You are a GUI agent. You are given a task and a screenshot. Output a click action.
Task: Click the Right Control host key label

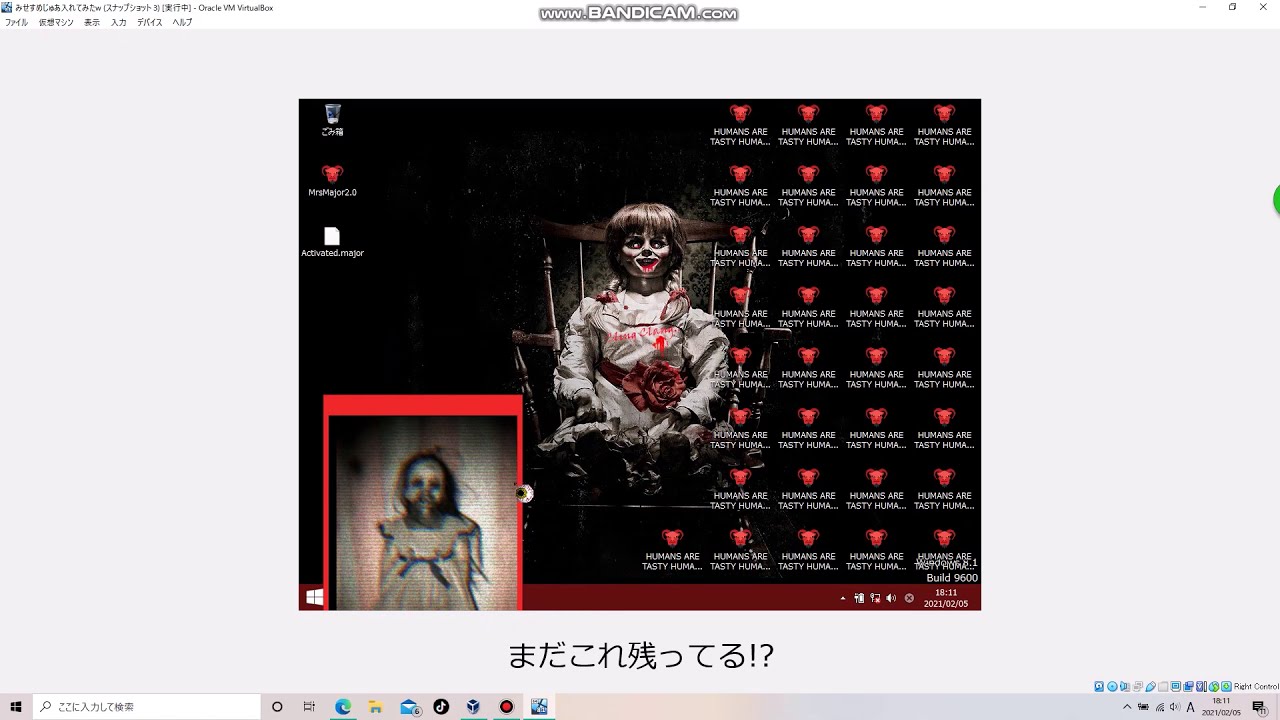click(1256, 686)
